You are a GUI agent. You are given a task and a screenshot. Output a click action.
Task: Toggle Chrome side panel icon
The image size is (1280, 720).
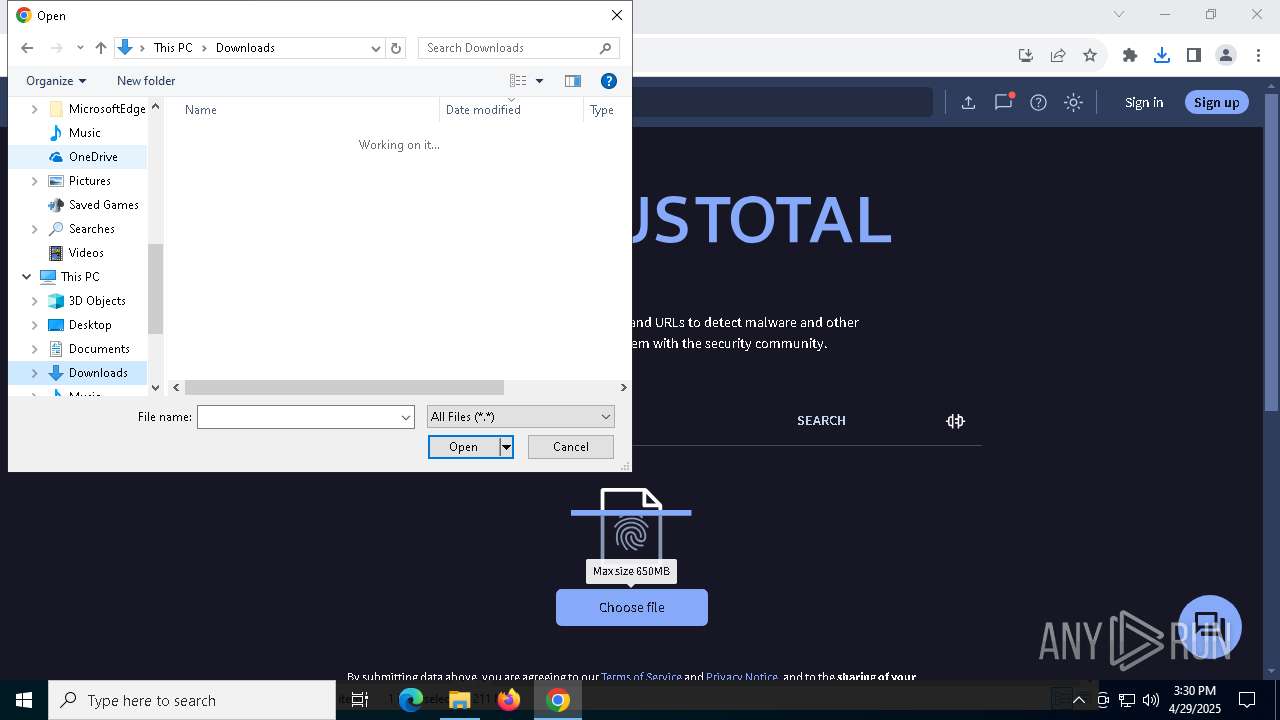[x=1194, y=55]
